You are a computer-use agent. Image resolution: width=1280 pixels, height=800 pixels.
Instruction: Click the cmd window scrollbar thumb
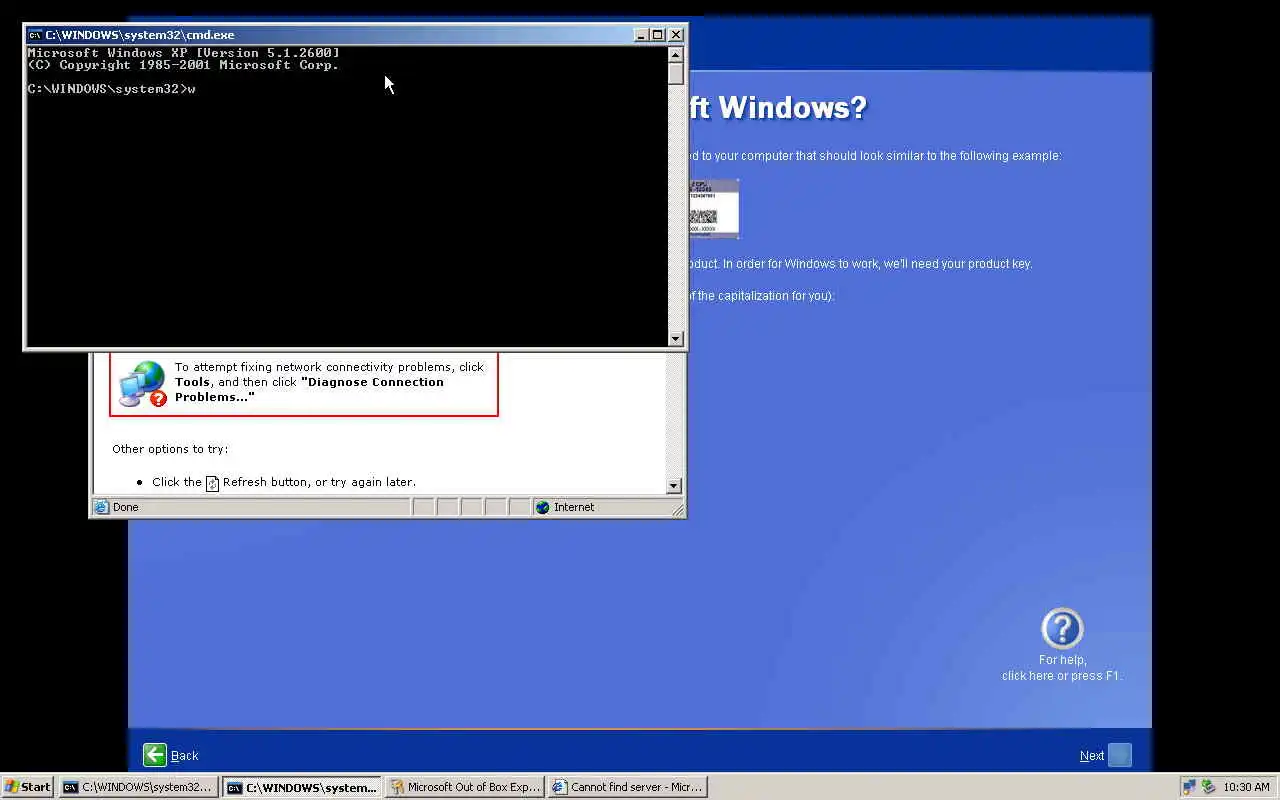(676, 74)
